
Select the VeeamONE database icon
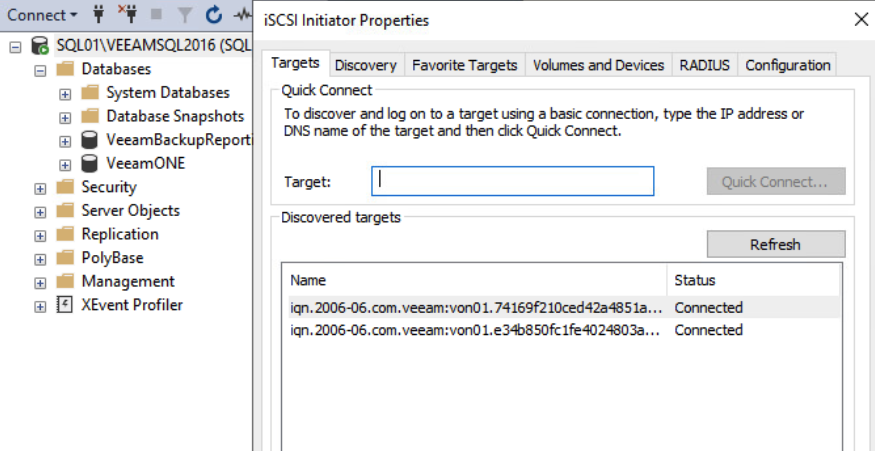(x=90, y=163)
